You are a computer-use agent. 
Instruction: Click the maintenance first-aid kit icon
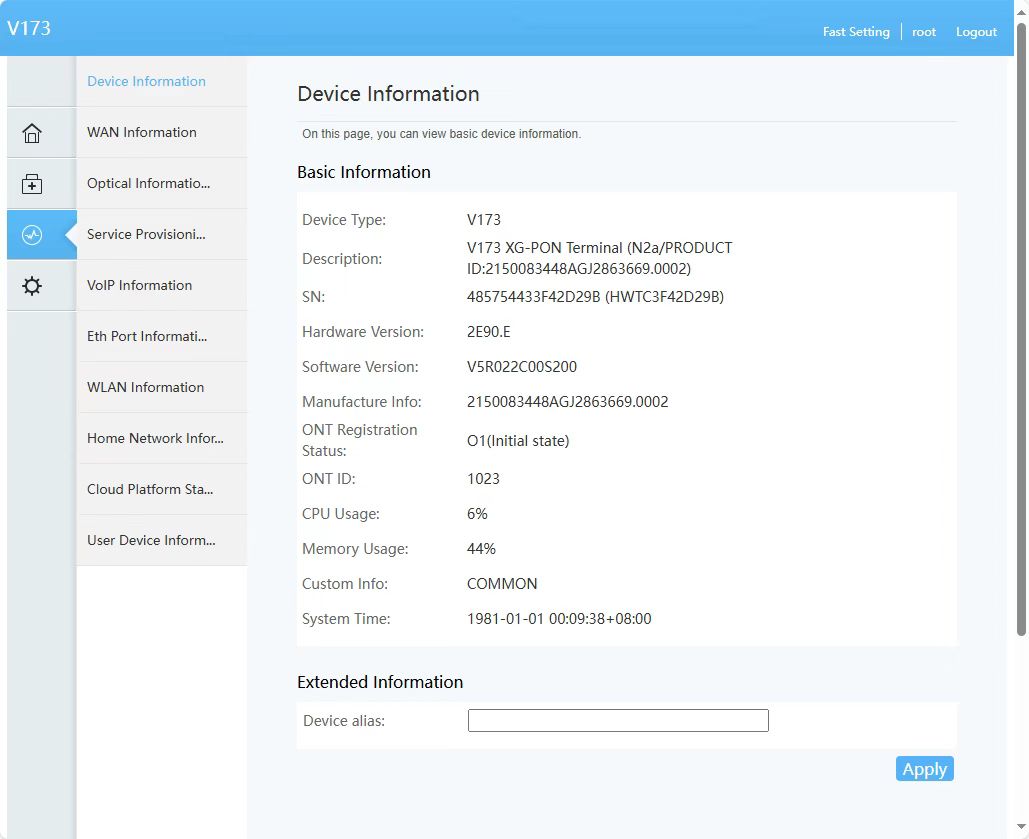coord(32,184)
